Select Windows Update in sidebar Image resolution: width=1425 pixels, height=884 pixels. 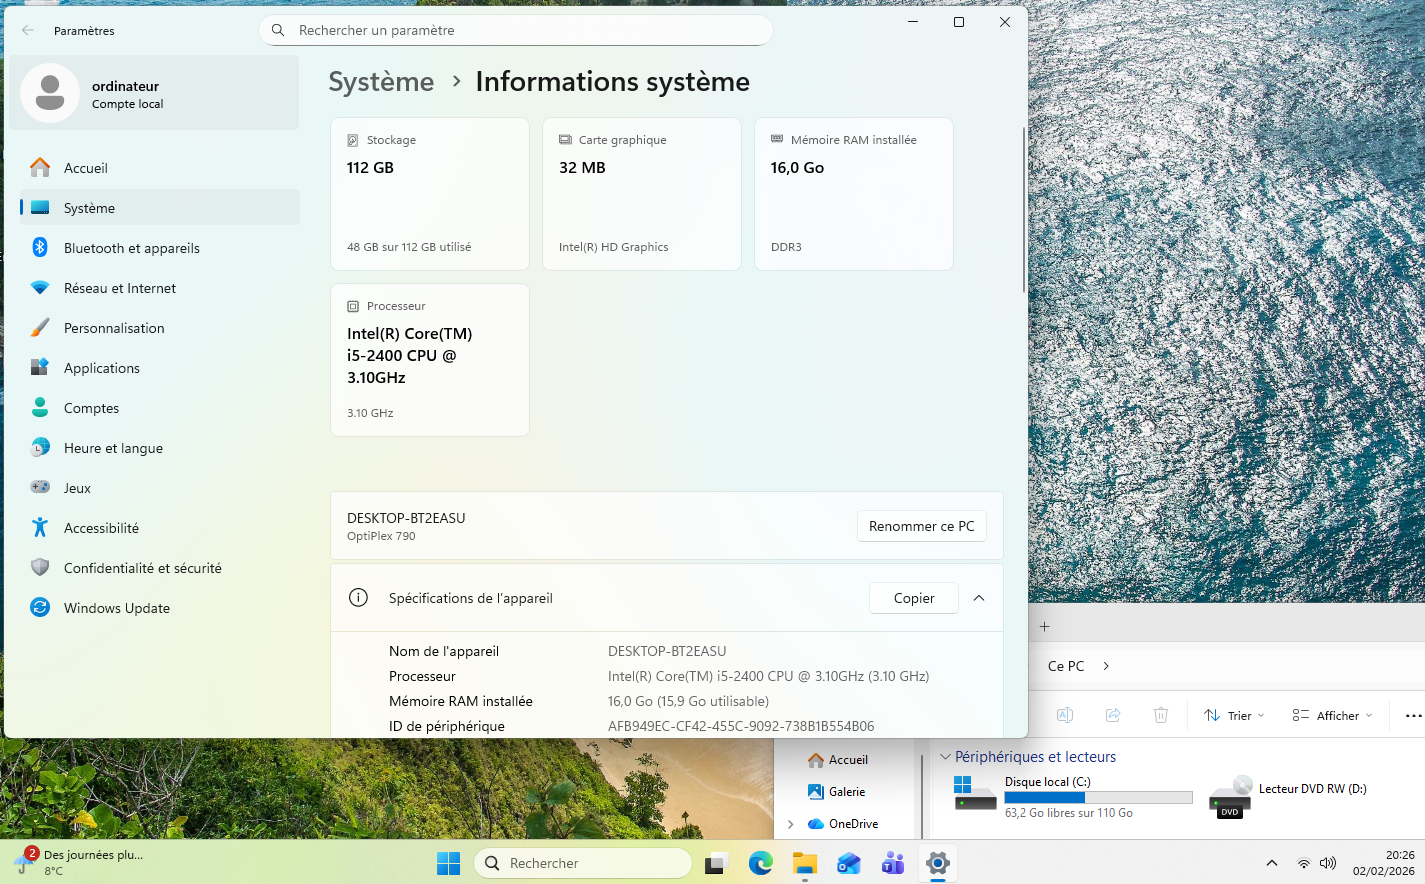click(x=116, y=608)
